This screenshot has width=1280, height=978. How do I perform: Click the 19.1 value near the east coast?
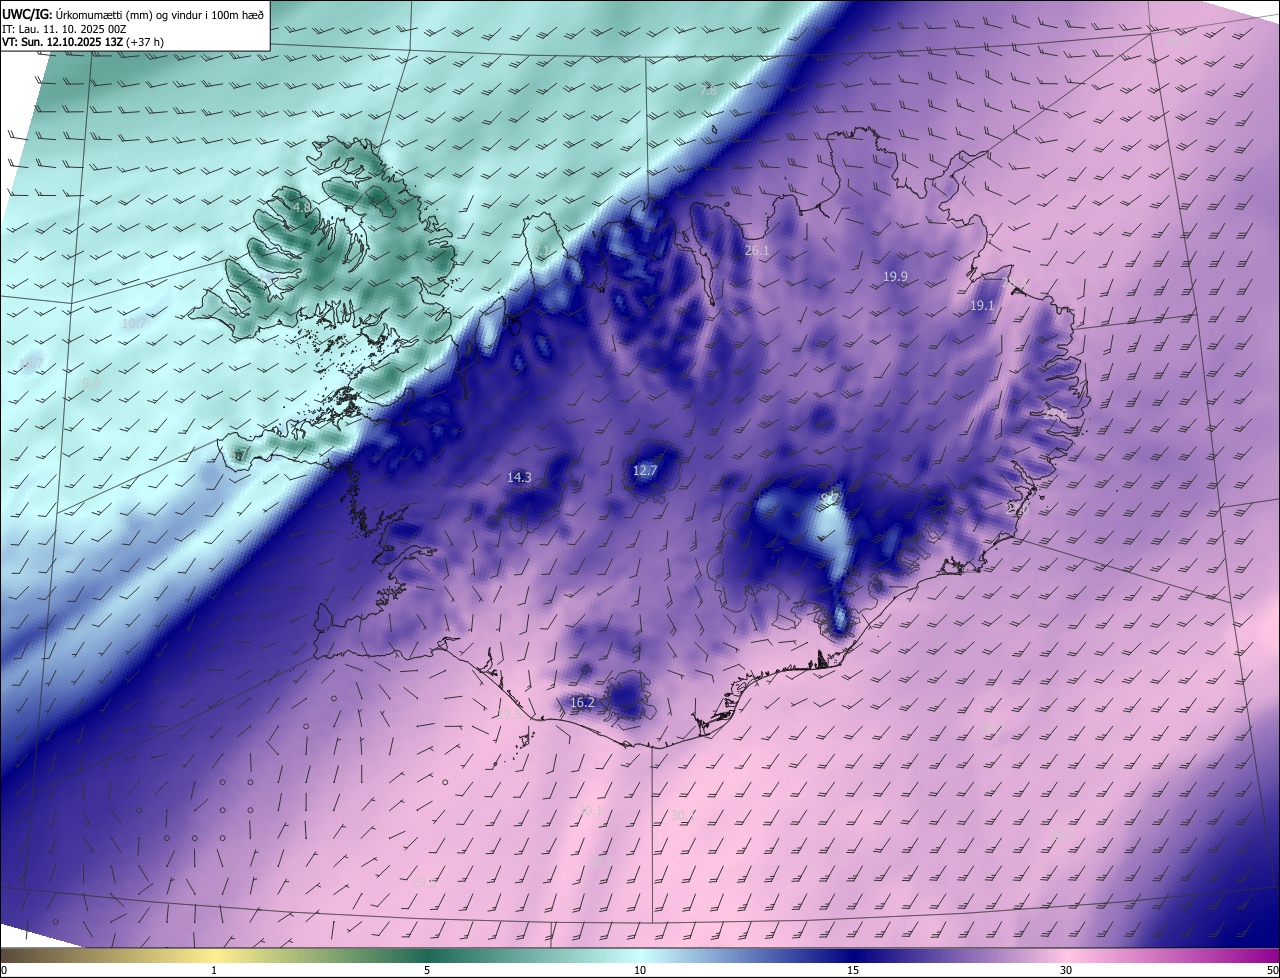pyautogui.click(x=982, y=306)
